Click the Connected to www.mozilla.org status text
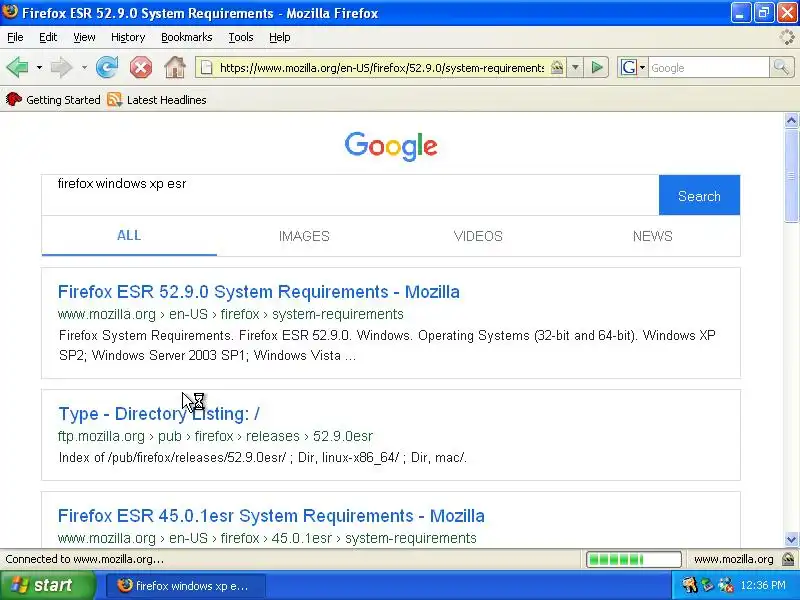This screenshot has width=800, height=600. pyautogui.click(x=85, y=559)
